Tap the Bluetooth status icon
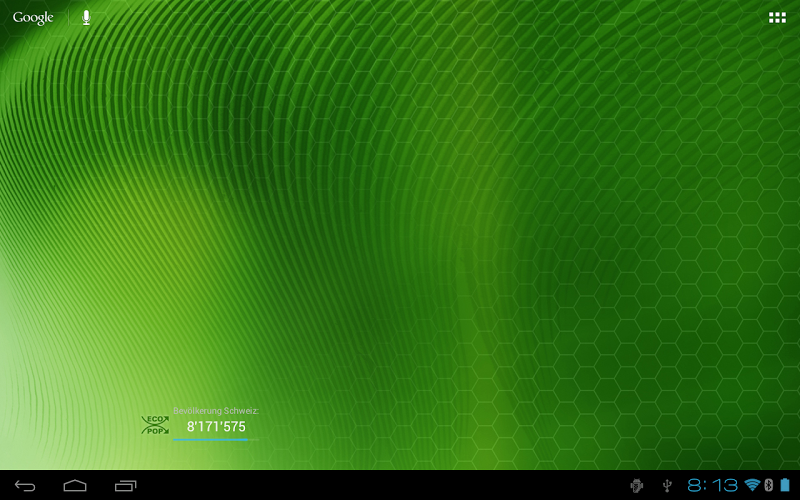This screenshot has height=500, width=800. click(769, 485)
